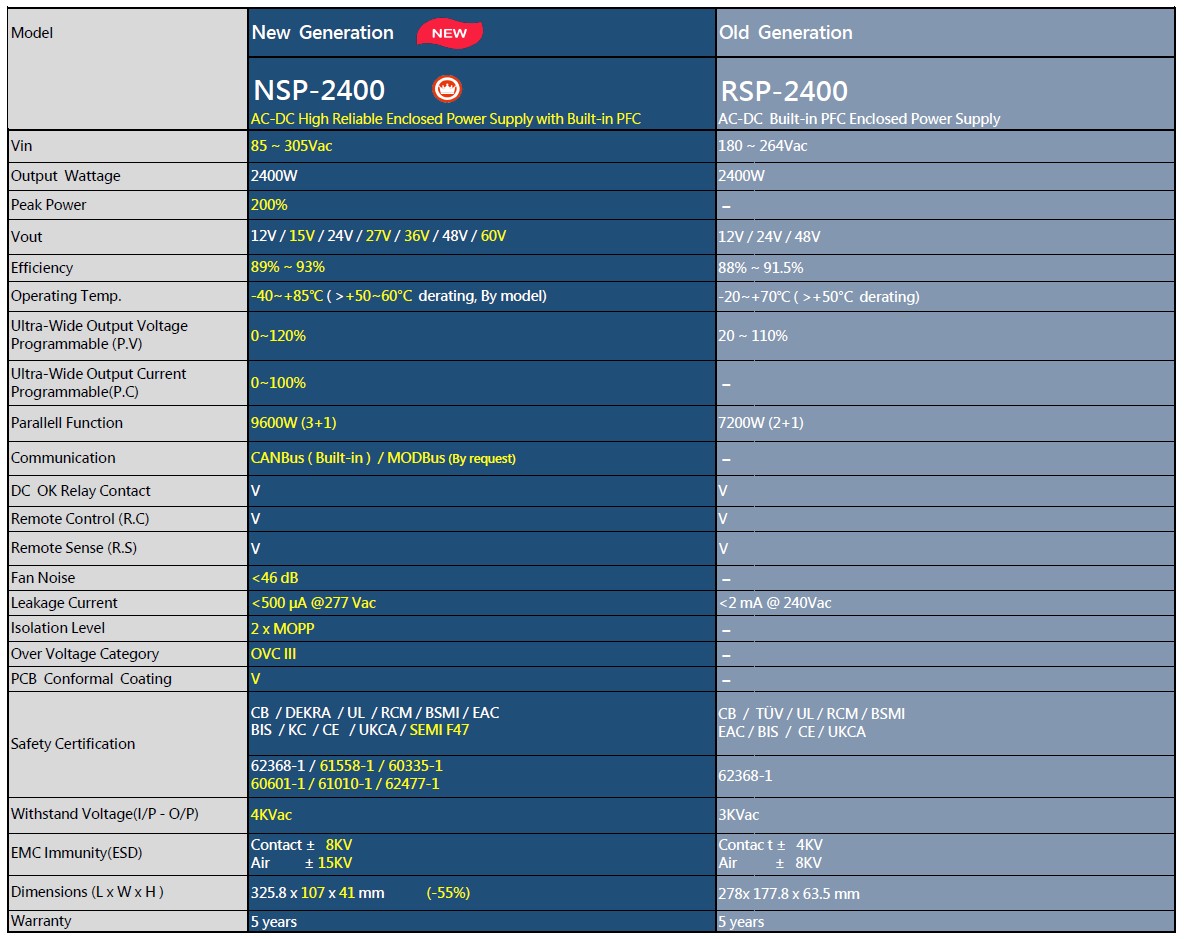Click the red crown icon beside NSP-2400
This screenshot has width=1184, height=939.
click(447, 89)
